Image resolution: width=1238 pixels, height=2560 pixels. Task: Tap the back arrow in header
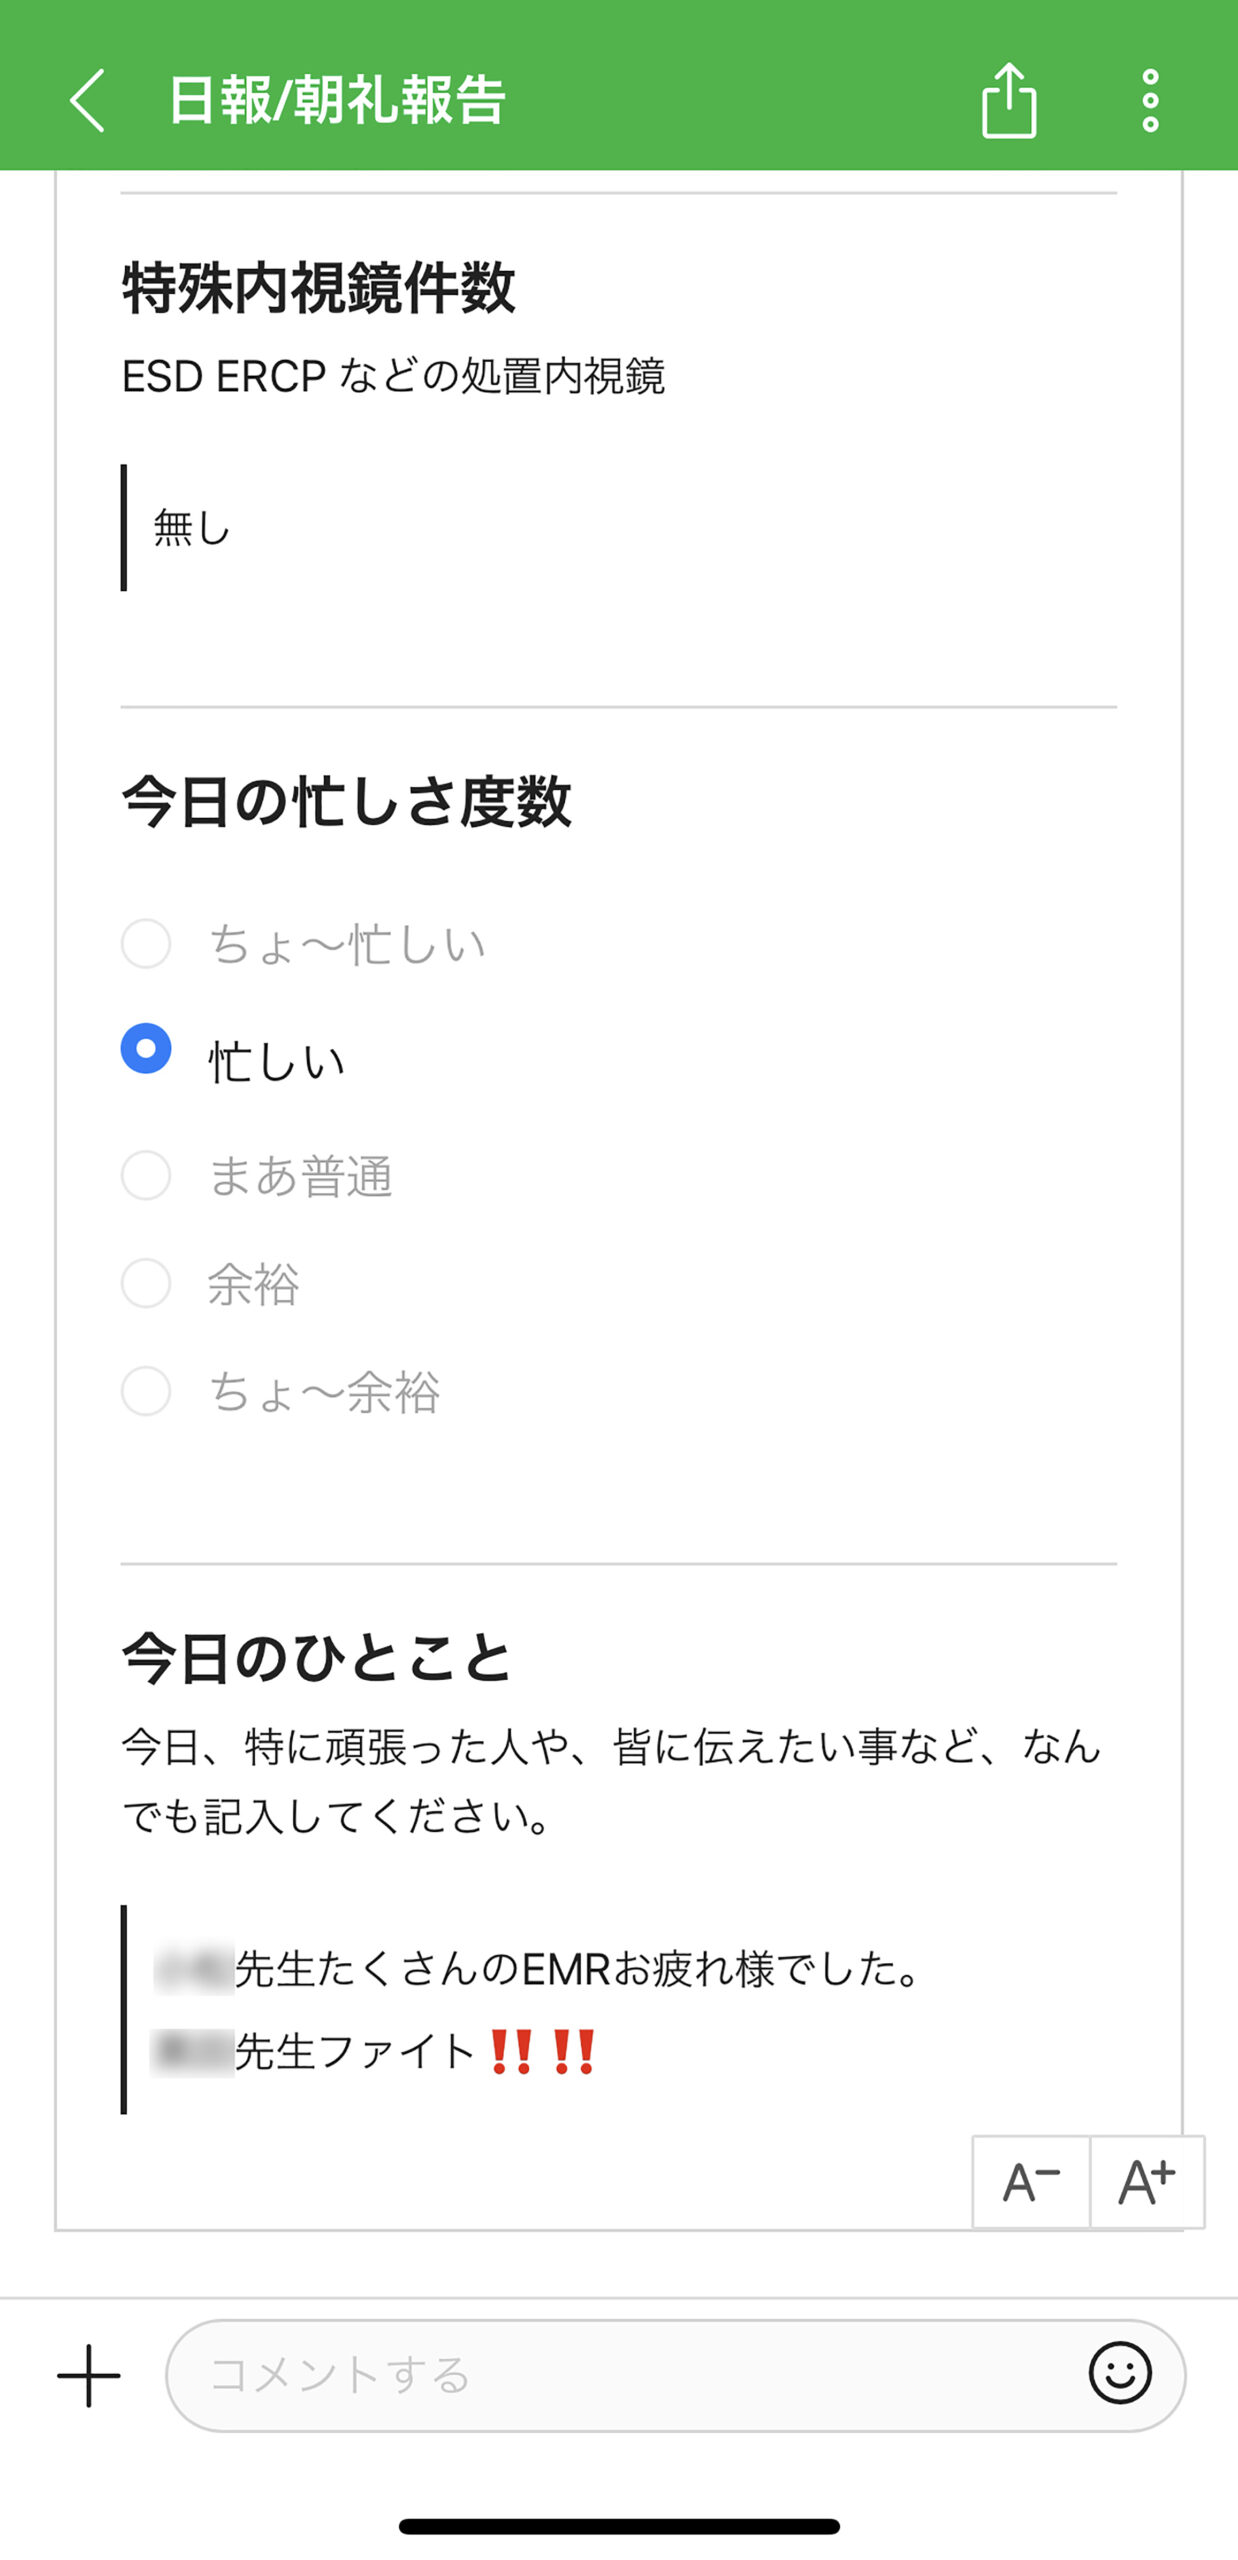pos(88,100)
